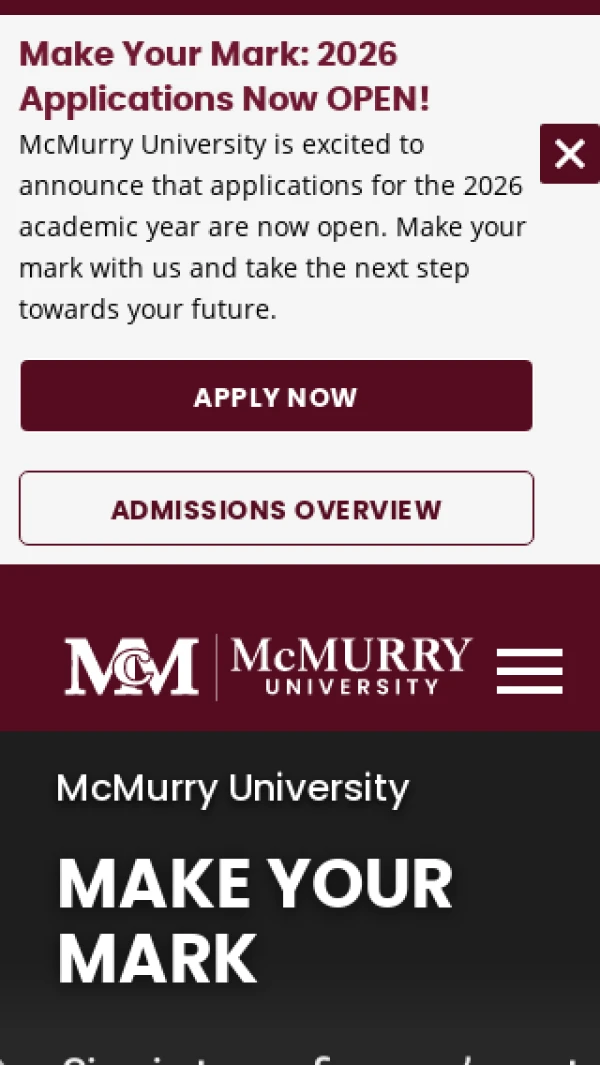Click 'towards your future.' text line
The width and height of the screenshot is (600, 1065).
click(147, 309)
